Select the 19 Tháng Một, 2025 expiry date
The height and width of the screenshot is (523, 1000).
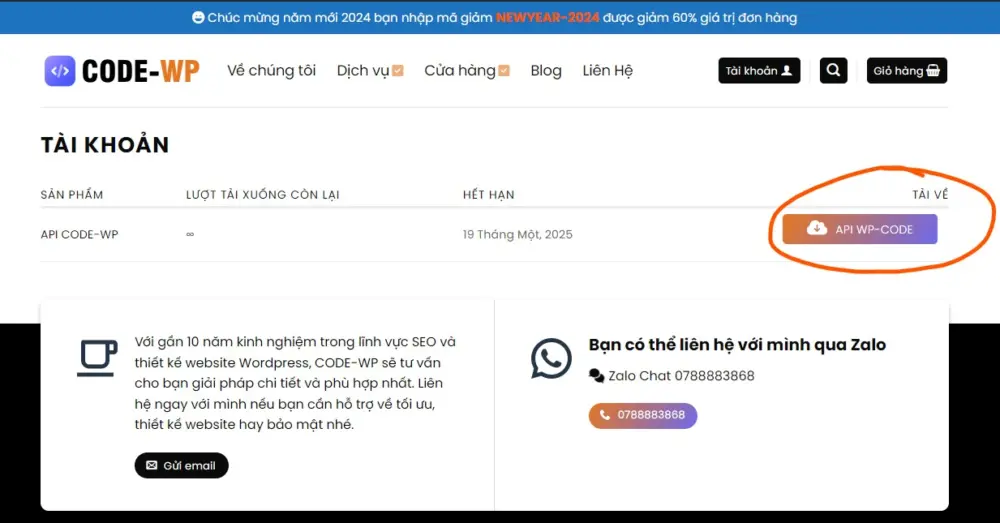[x=517, y=234]
